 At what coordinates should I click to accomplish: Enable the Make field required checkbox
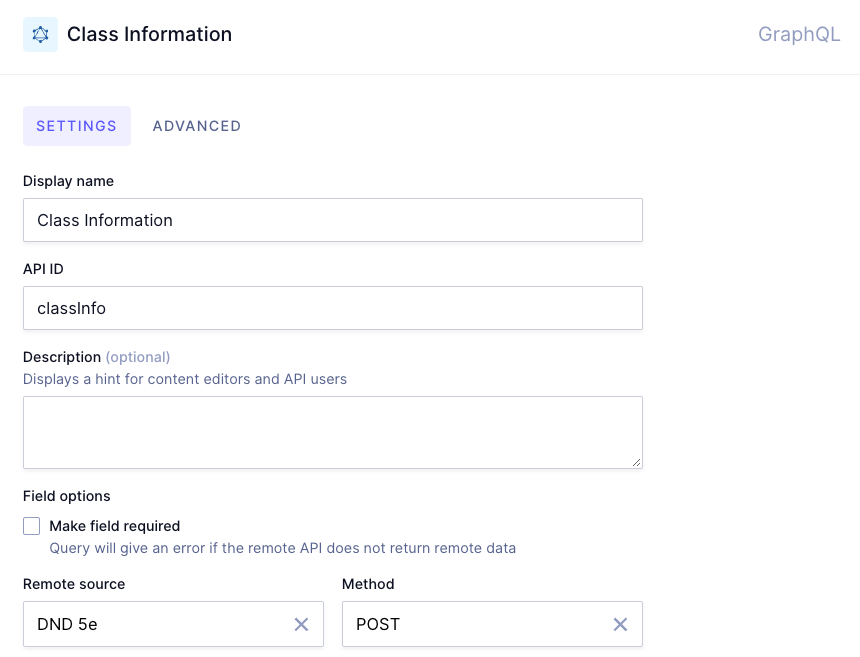[x=32, y=526]
